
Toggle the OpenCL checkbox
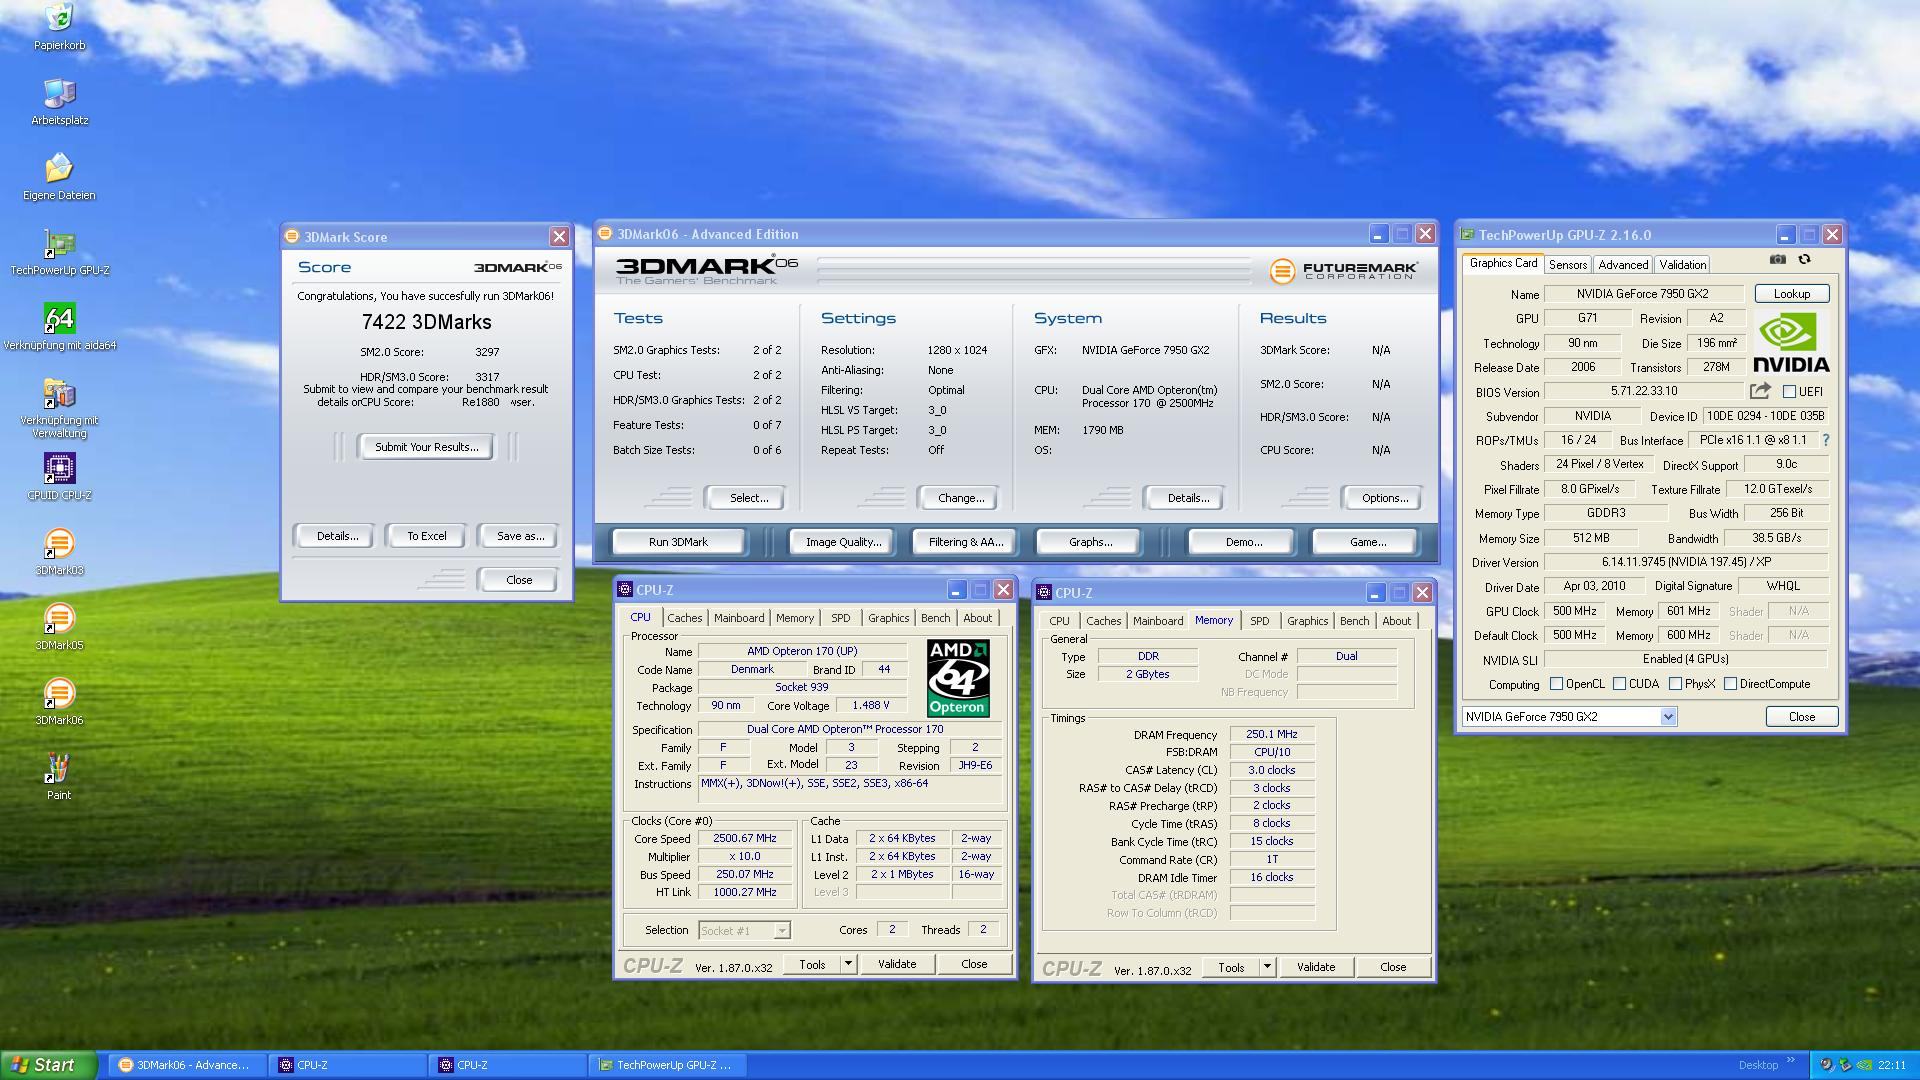point(1556,684)
